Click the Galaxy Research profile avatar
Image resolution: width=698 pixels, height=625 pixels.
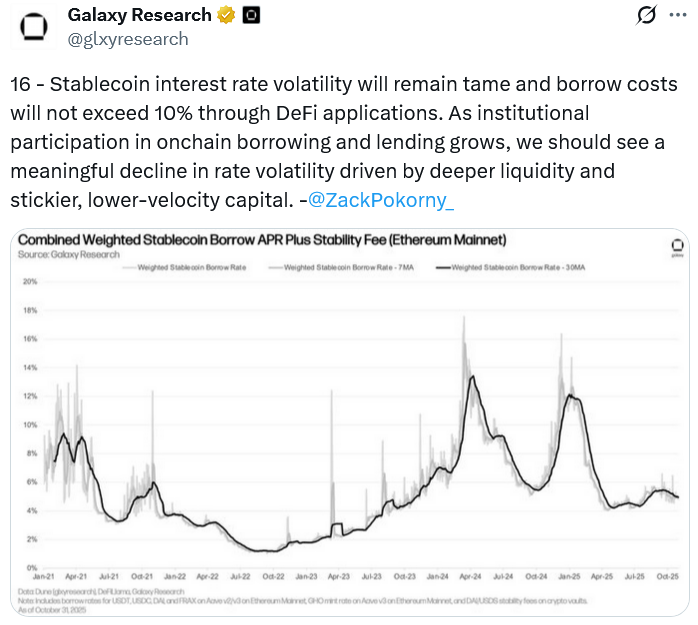pos(32,27)
